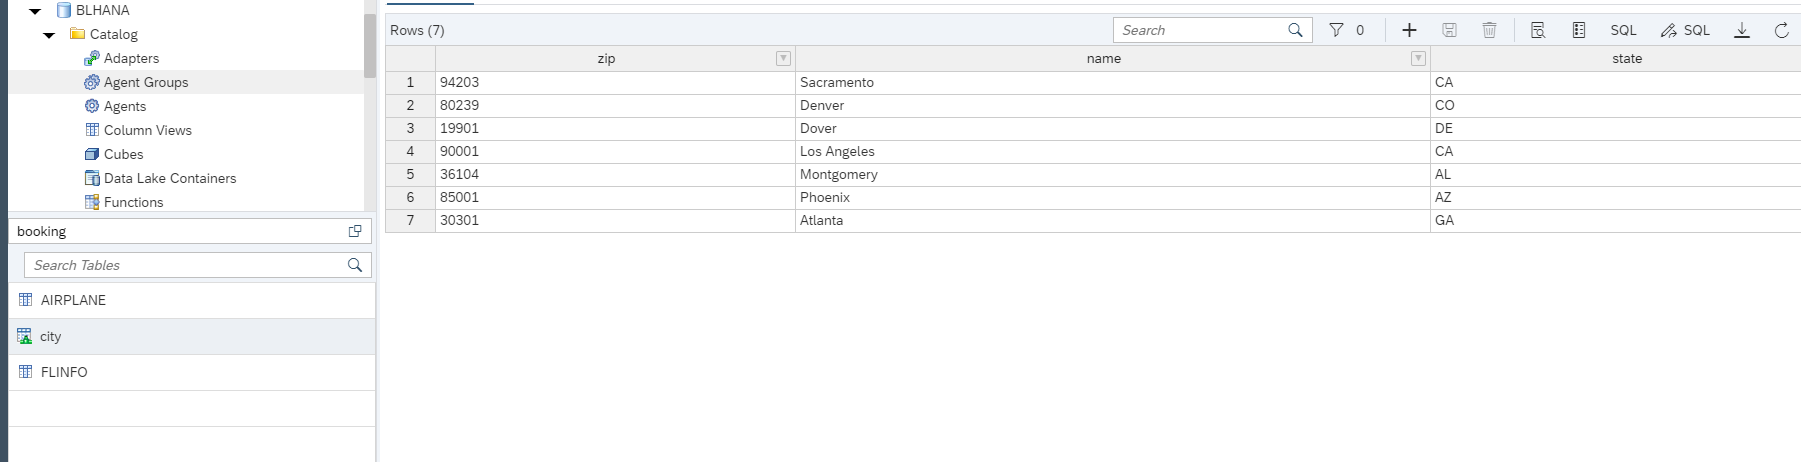Click the Search Tables input field

tap(185, 265)
